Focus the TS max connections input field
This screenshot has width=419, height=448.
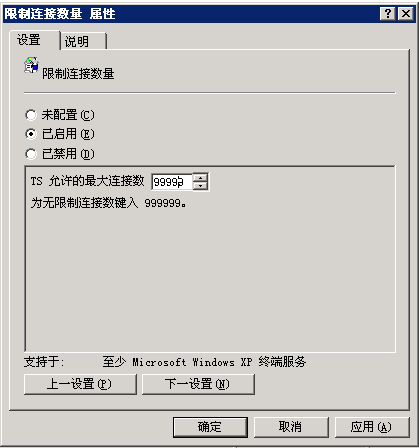(172, 182)
